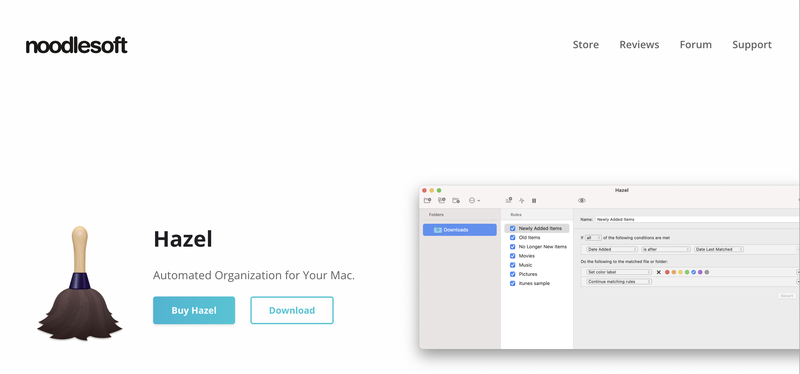This screenshot has width=800, height=374.
Task: Click the add folder icon in Hazel toolbar
Action: coord(428,201)
